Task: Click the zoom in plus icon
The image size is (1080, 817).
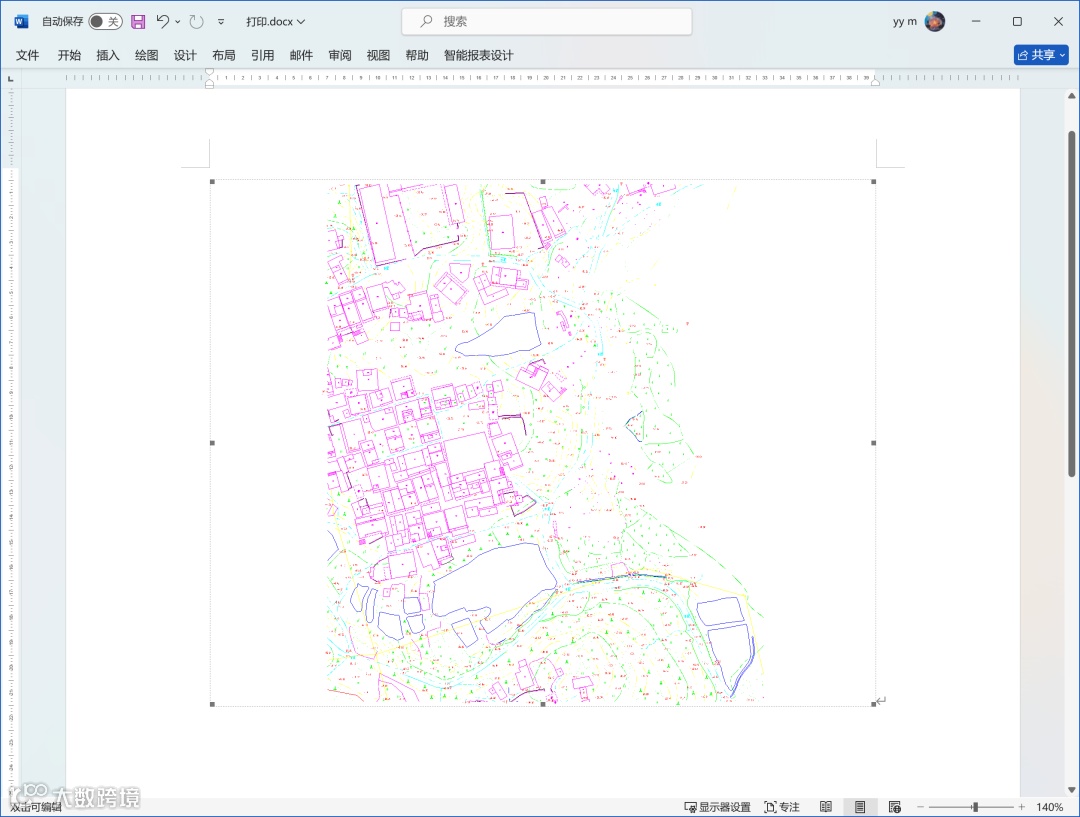Action: (x=1021, y=807)
